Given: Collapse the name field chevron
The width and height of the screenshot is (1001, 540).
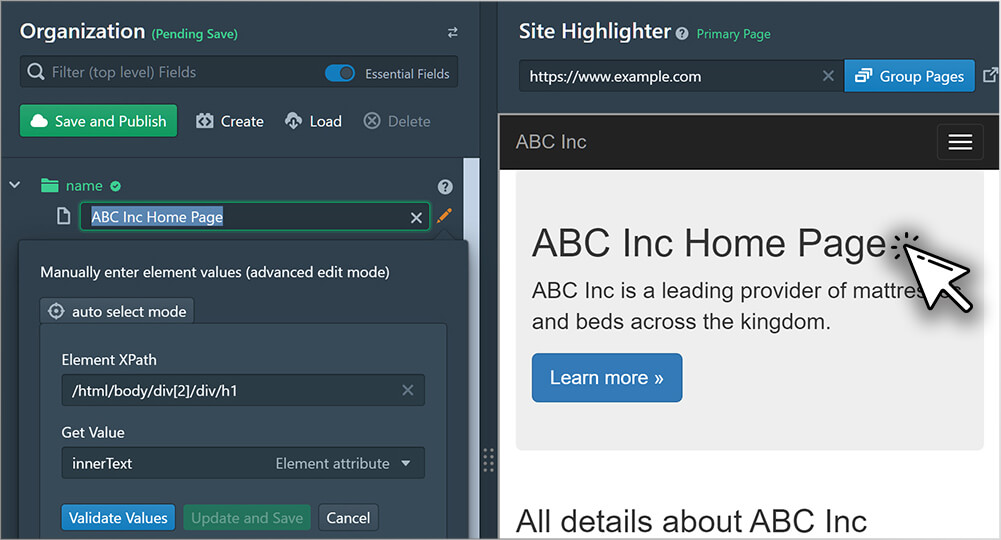Looking at the screenshot, I should pyautogui.click(x=15, y=185).
